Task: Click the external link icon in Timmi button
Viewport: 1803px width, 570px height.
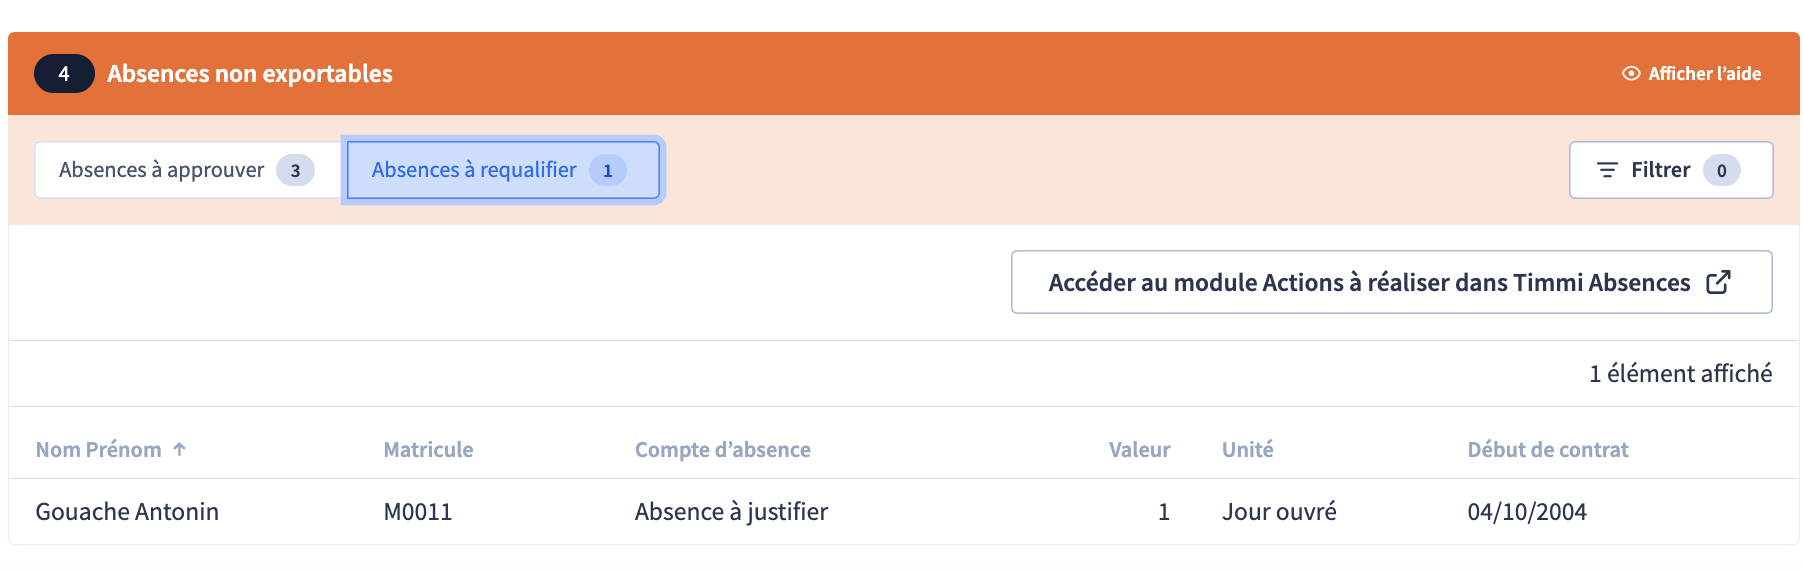Action: [x=1718, y=283]
